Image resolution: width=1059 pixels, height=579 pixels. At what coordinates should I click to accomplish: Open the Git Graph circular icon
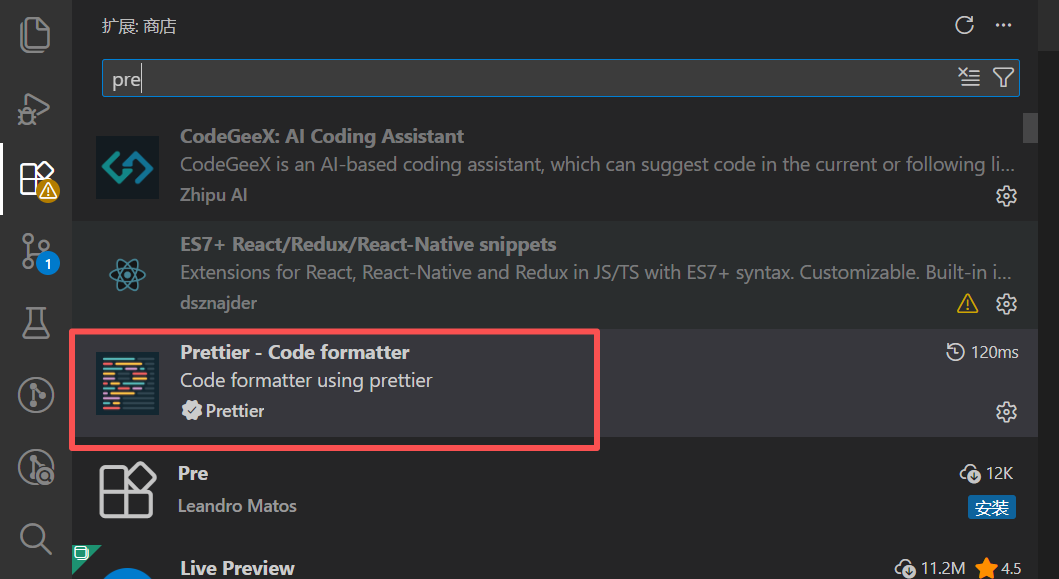coord(36,395)
